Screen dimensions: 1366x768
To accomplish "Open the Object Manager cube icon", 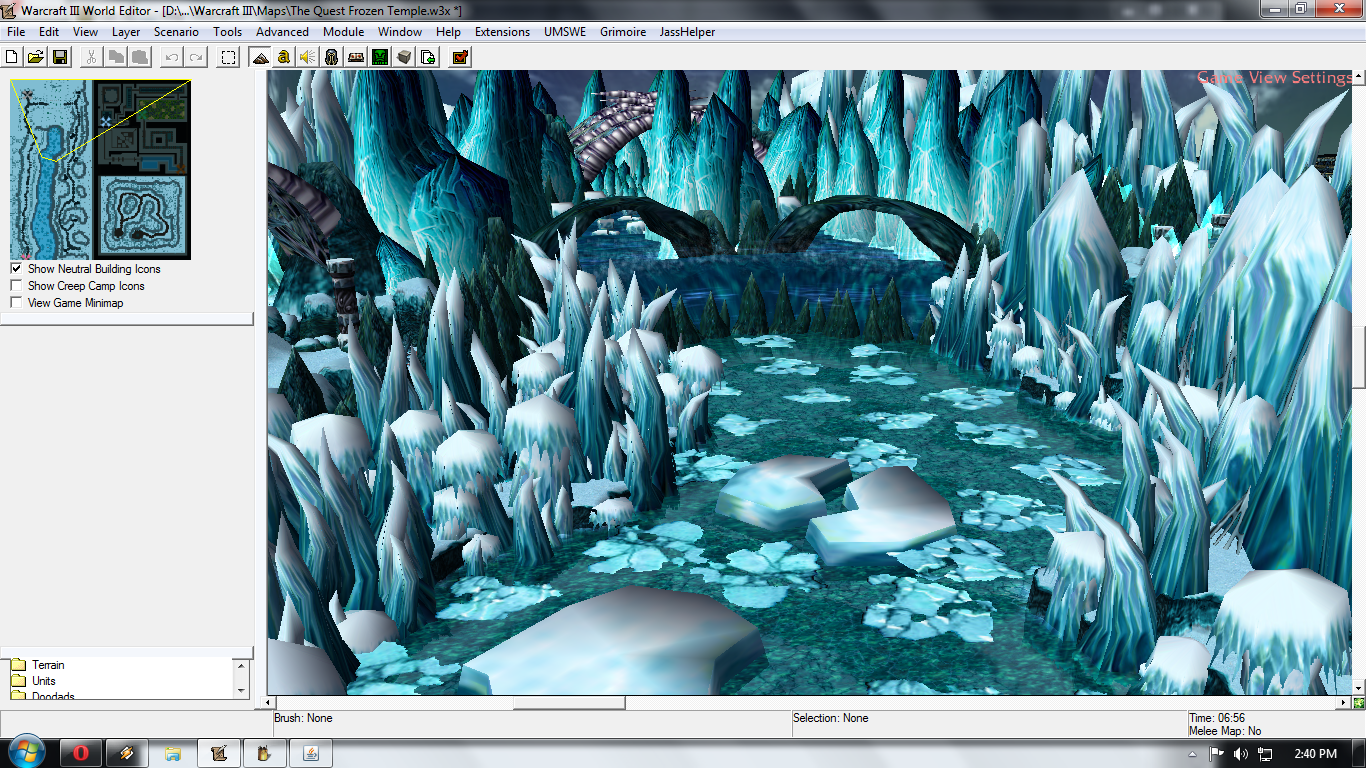I will pos(404,57).
